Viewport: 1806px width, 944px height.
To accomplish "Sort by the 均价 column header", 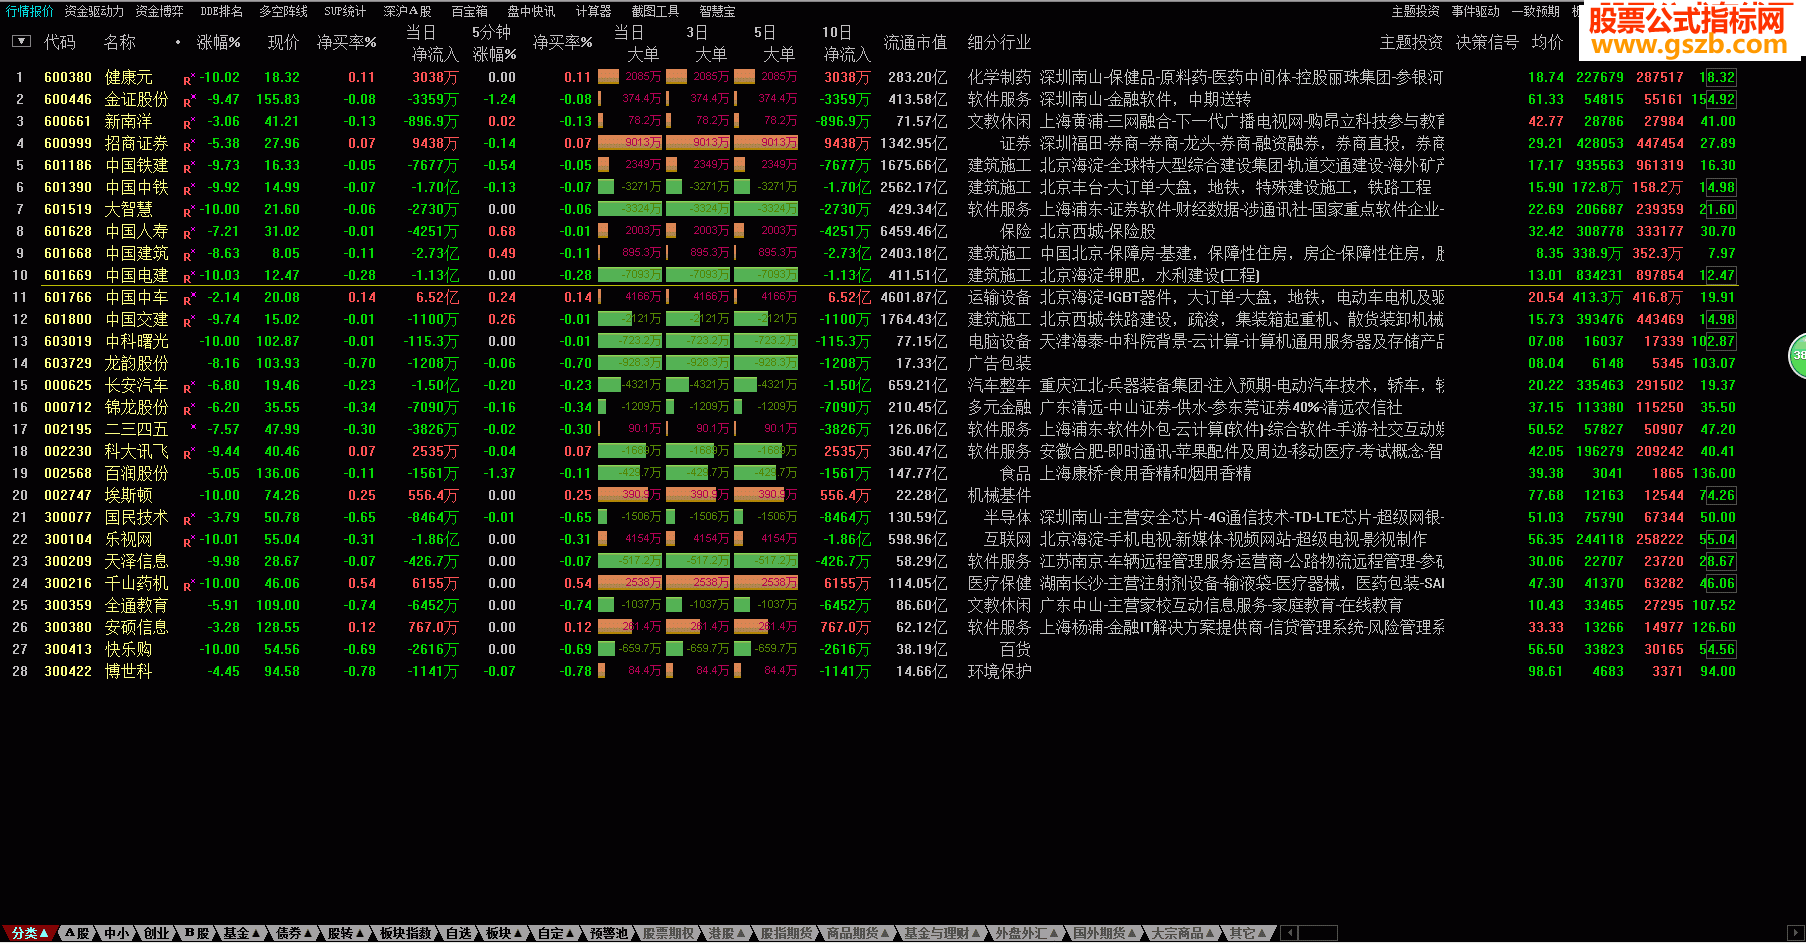I will coord(1547,42).
